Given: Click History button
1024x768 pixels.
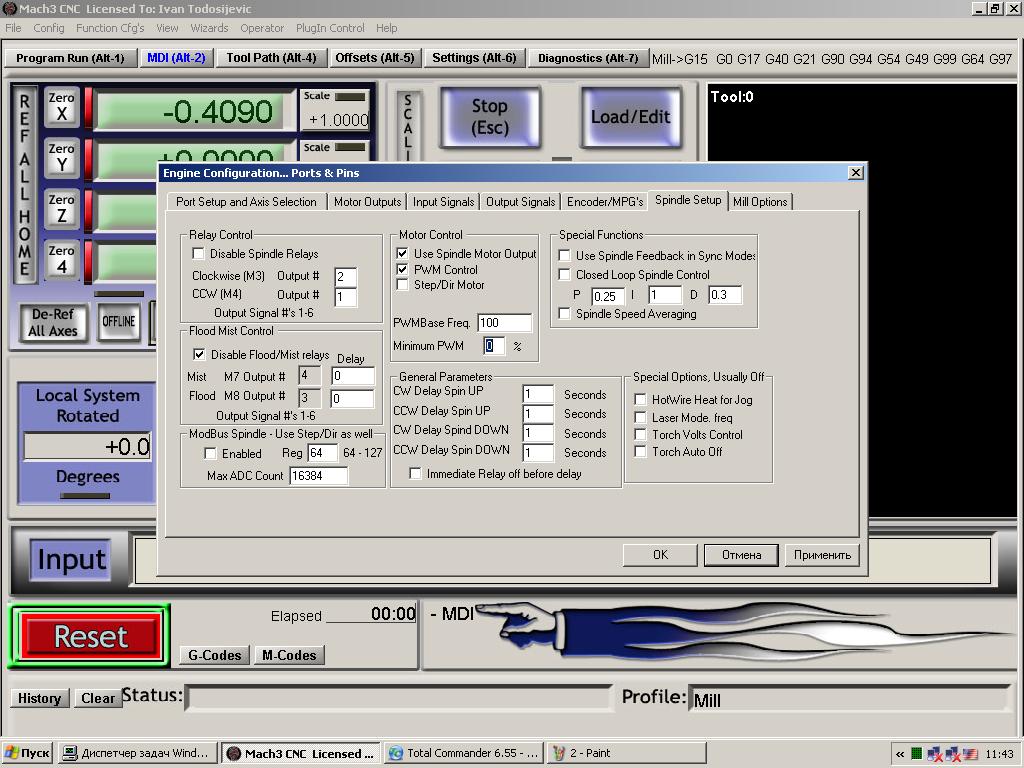Looking at the screenshot, I should coord(39,698).
